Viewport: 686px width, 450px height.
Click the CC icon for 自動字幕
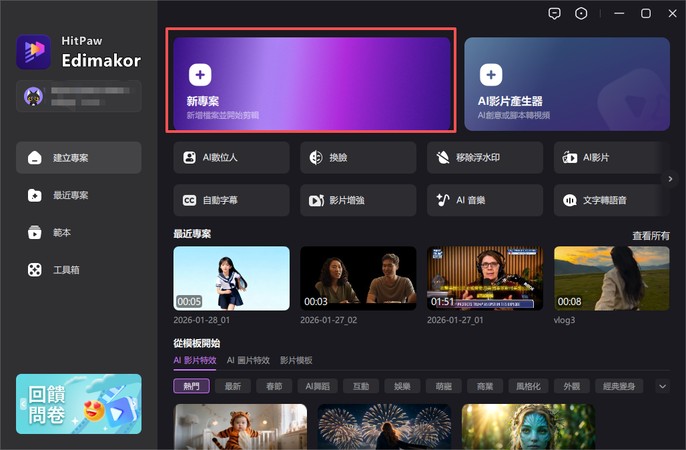189,200
